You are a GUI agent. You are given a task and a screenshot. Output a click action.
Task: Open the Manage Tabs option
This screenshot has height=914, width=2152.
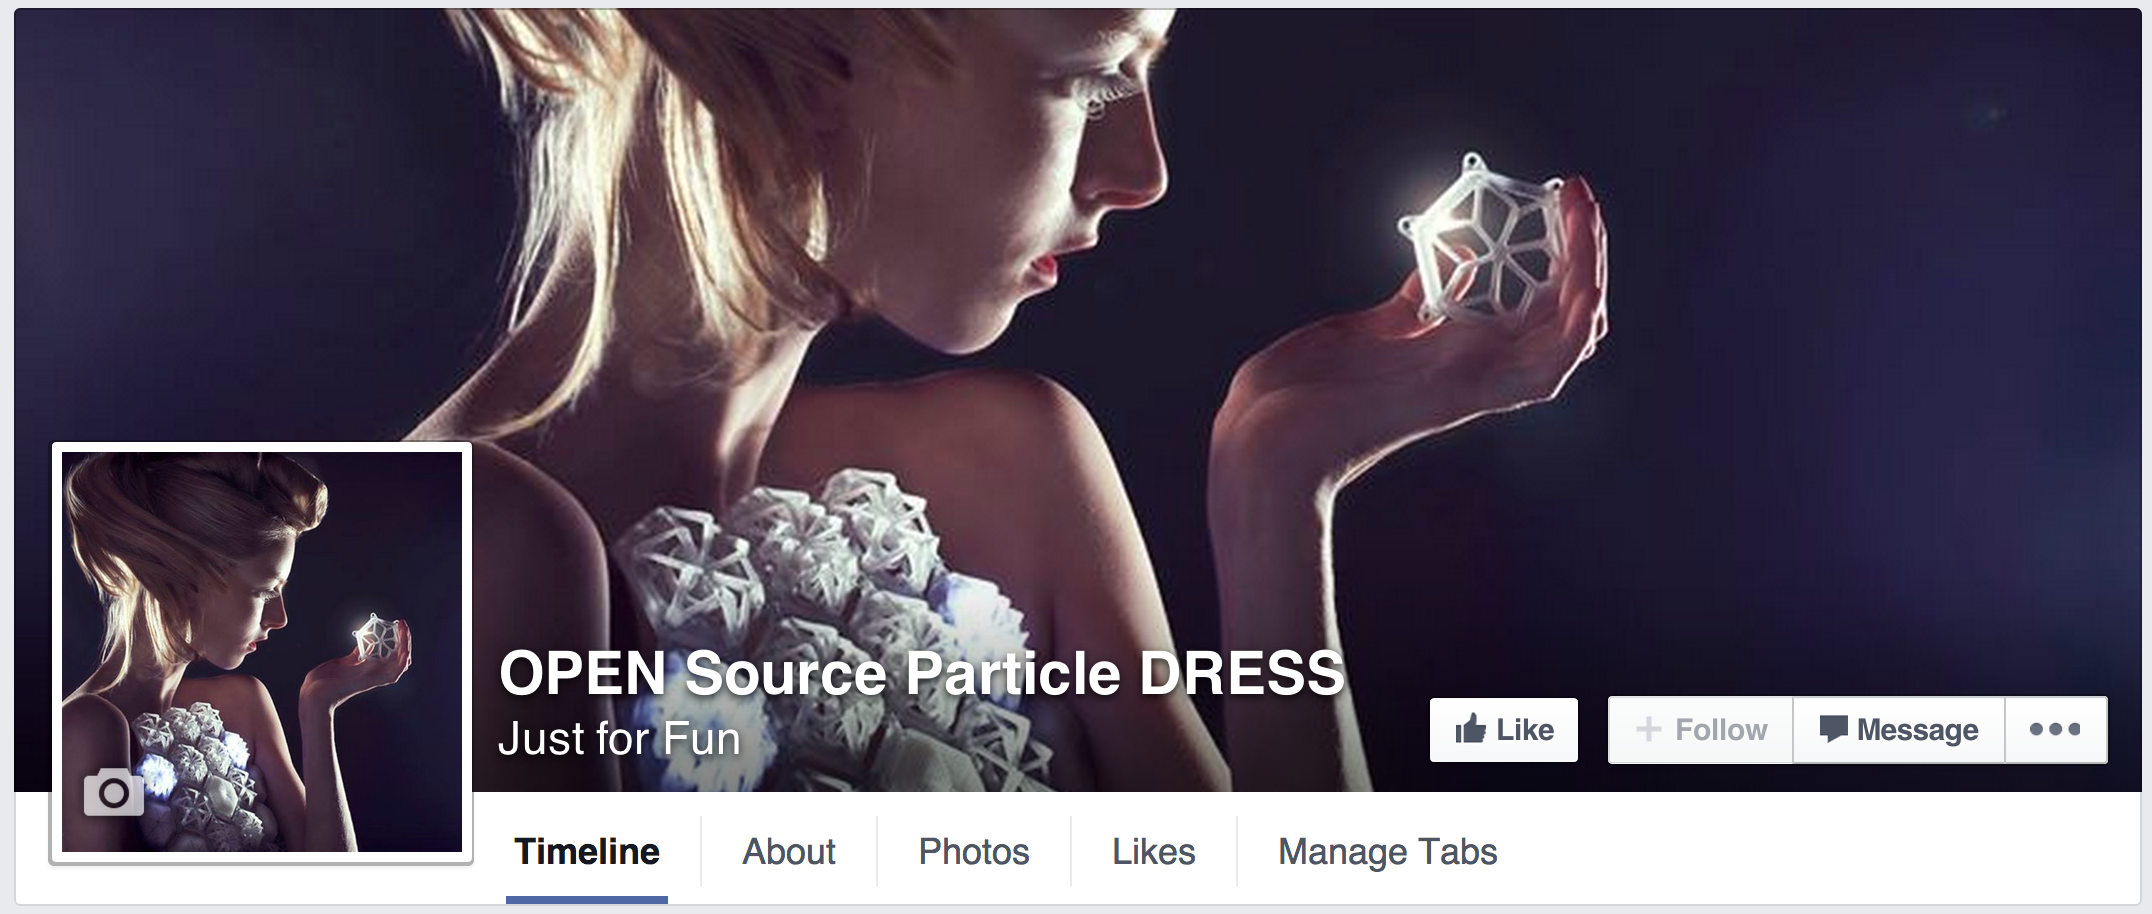(1388, 852)
